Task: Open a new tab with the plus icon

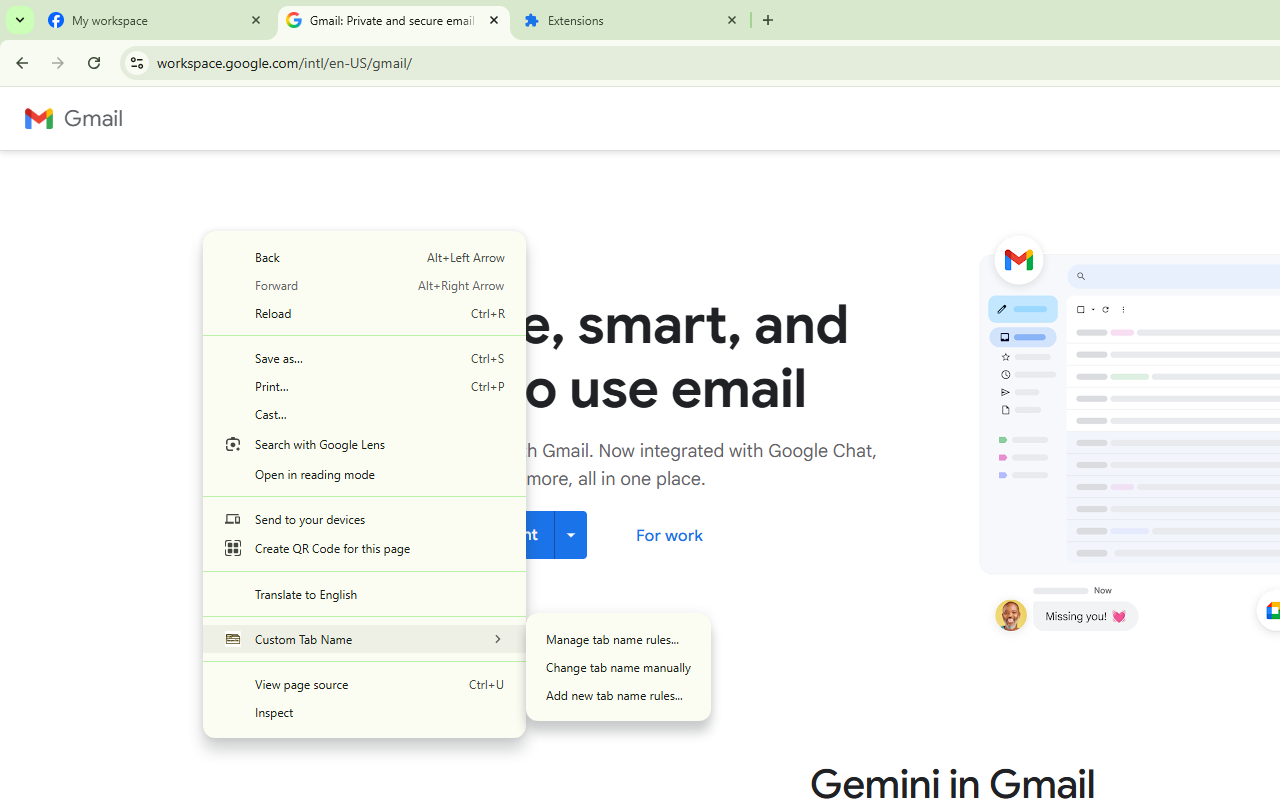Action: (x=767, y=20)
